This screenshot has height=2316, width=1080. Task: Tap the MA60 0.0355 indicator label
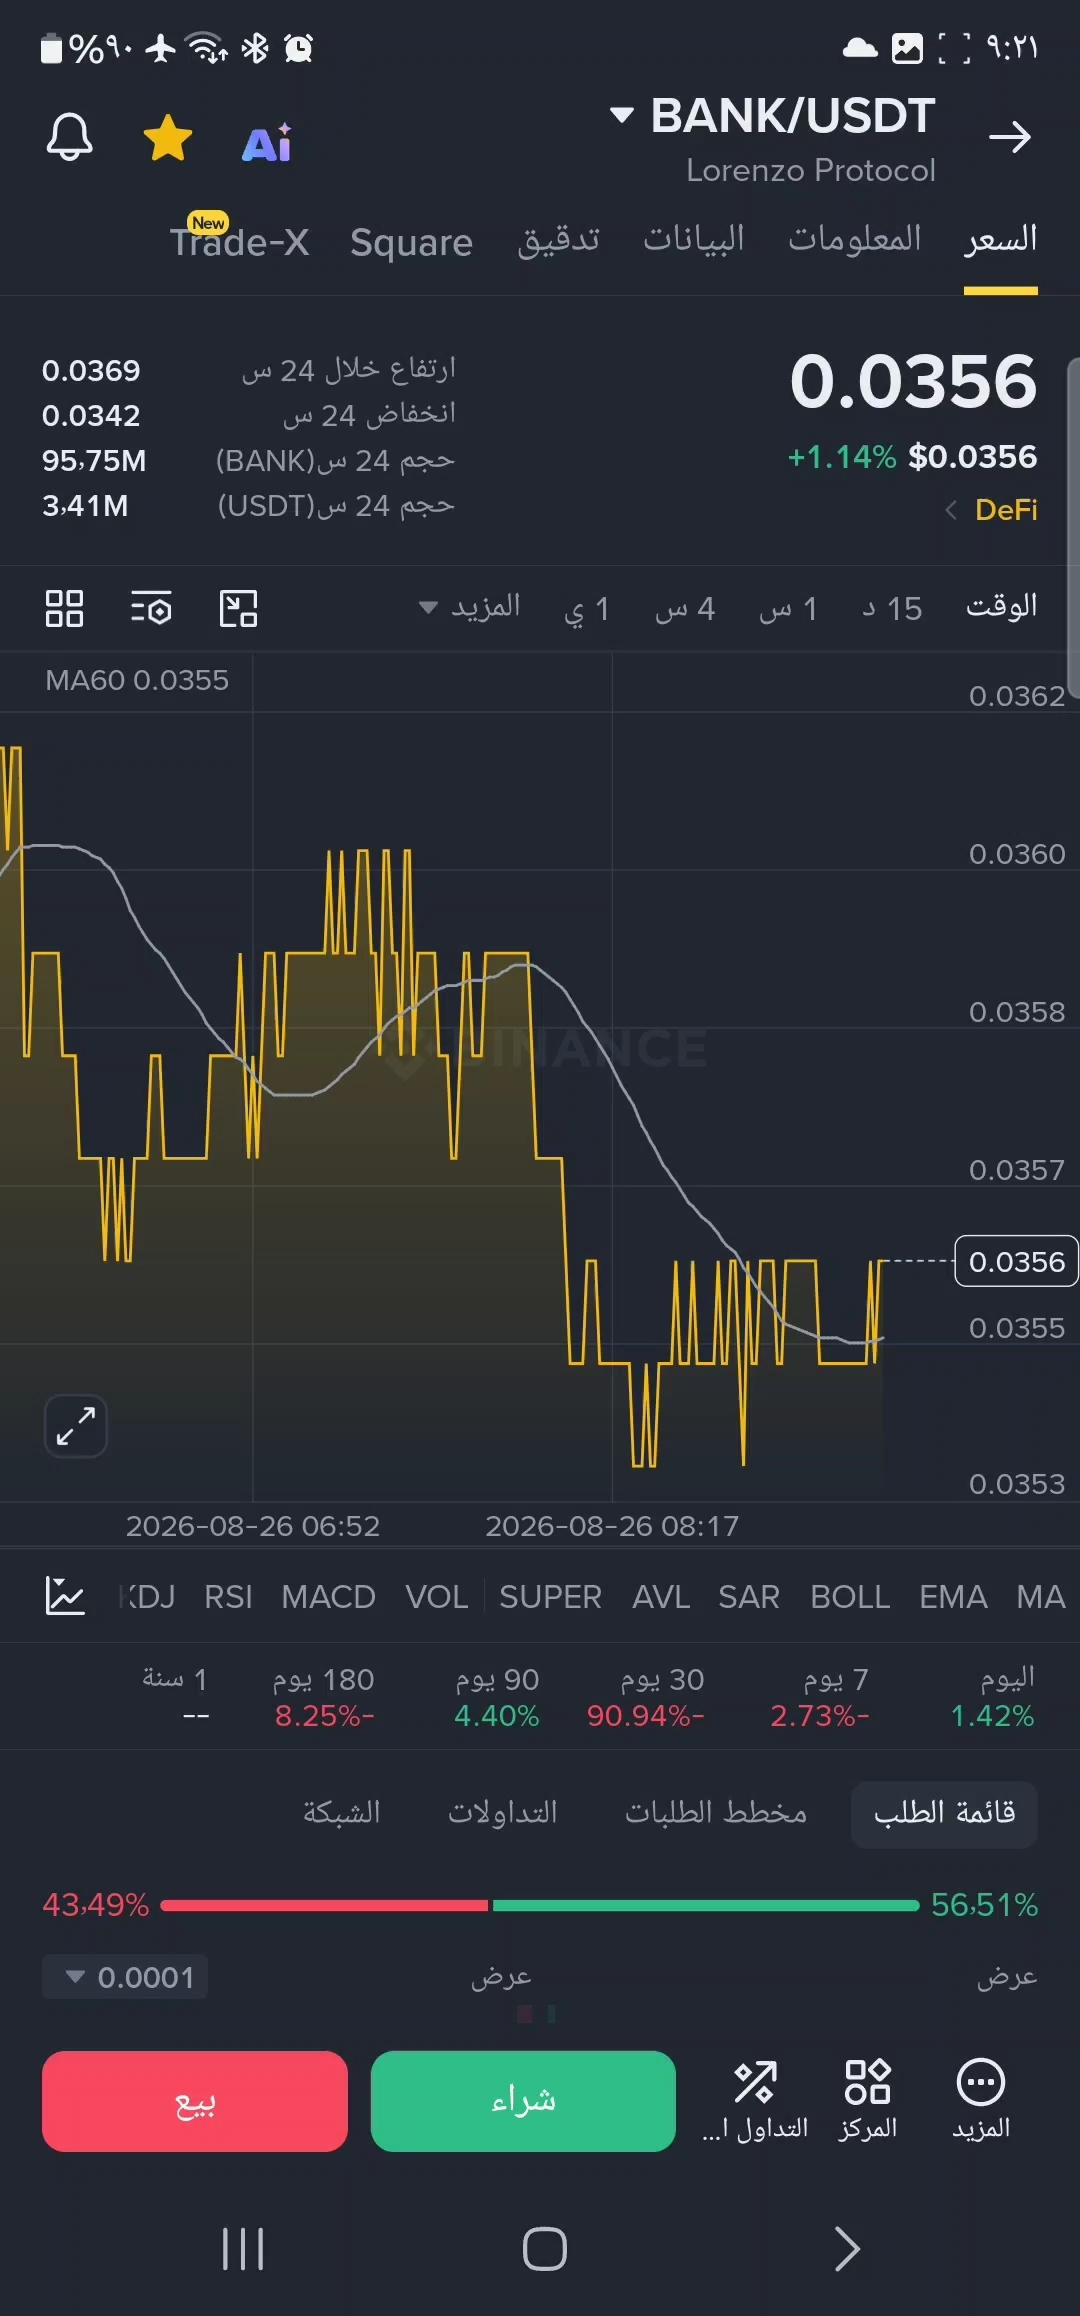click(137, 680)
